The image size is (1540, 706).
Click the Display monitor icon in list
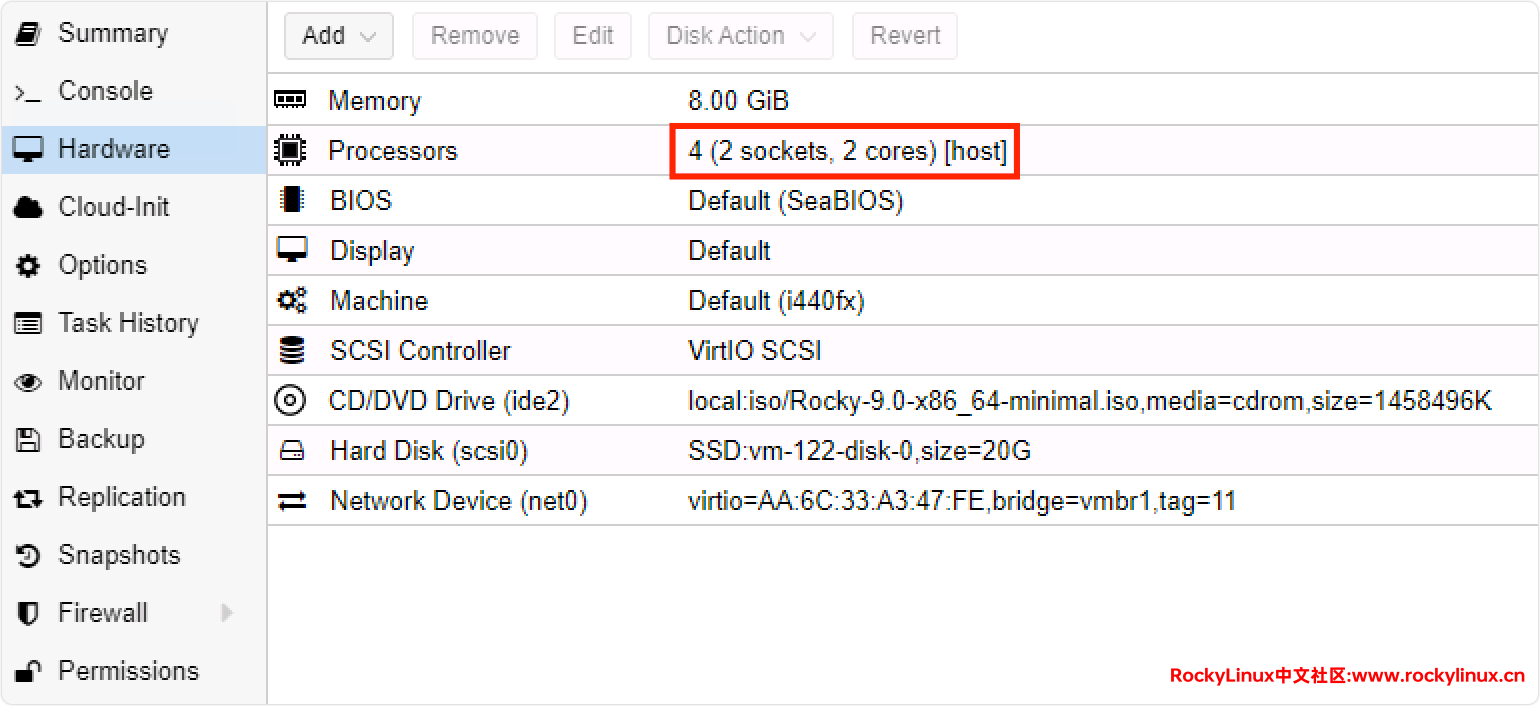pyautogui.click(x=292, y=250)
